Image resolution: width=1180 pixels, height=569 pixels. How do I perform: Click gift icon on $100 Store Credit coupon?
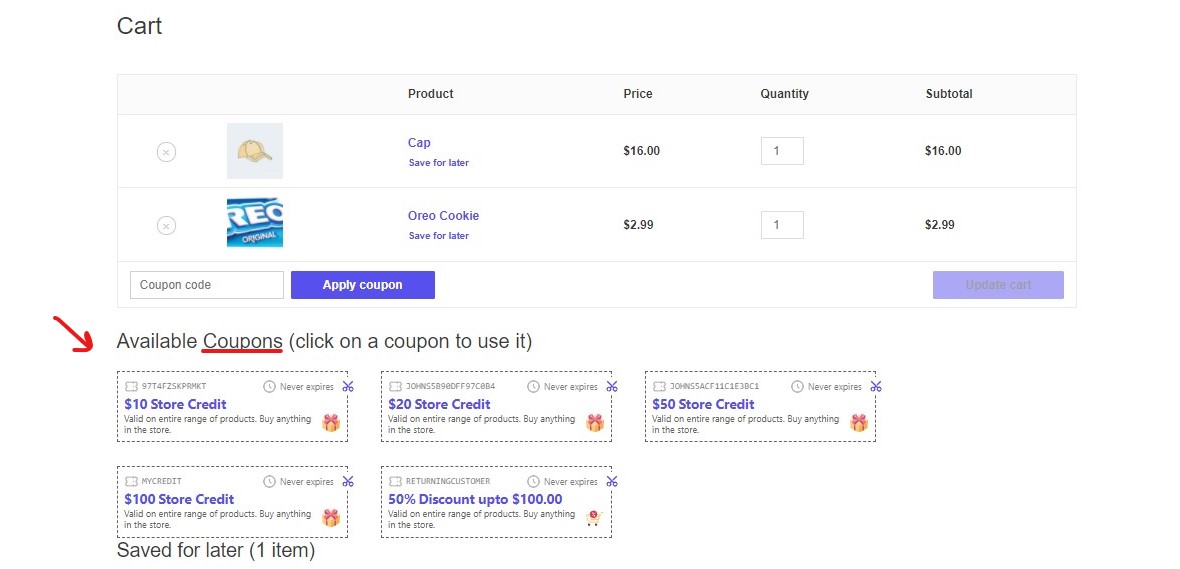tap(331, 518)
